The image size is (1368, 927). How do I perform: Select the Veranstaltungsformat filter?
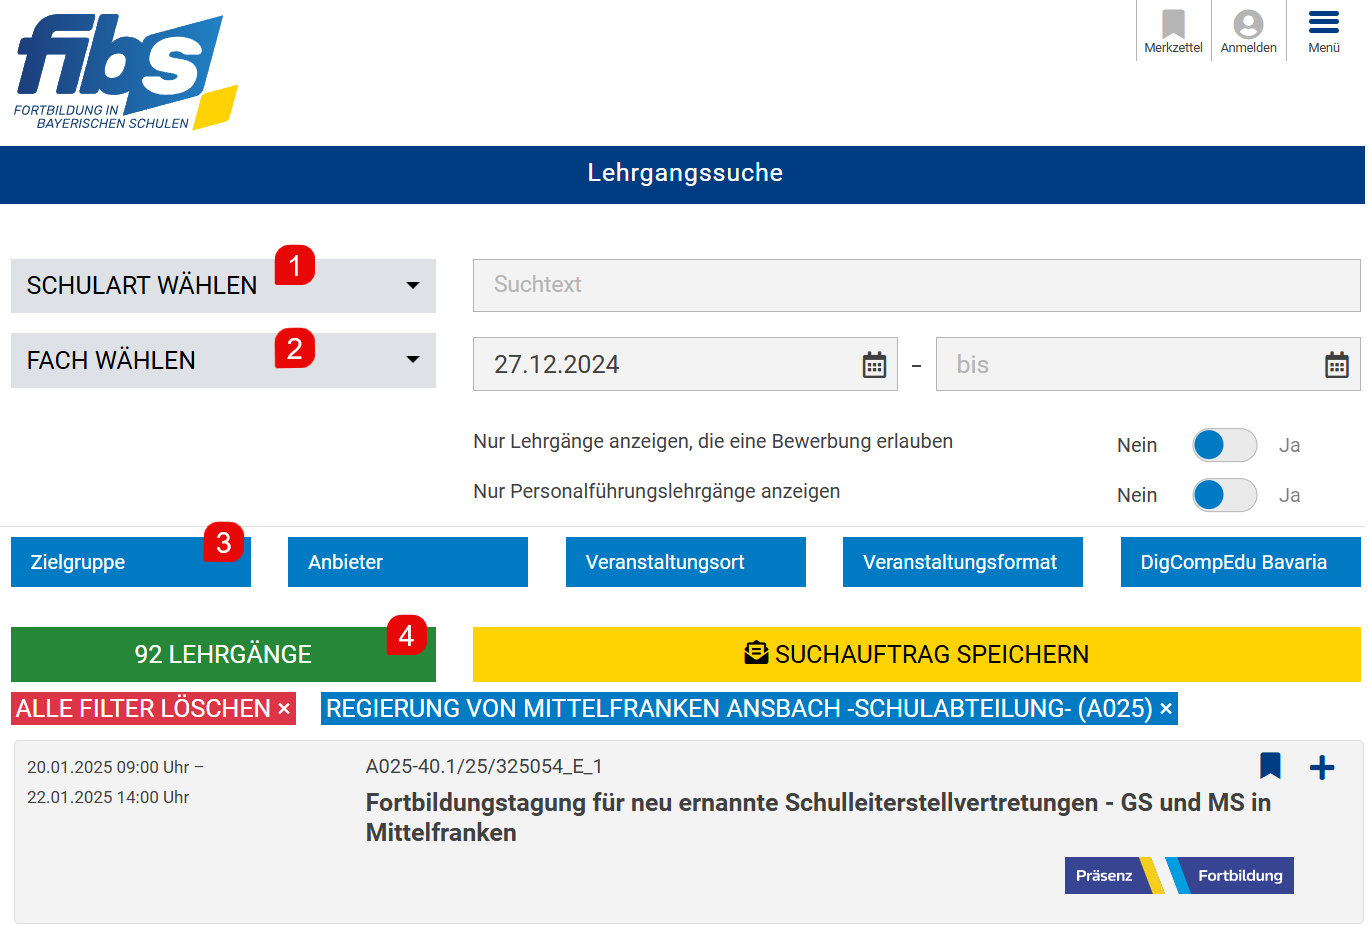(962, 562)
